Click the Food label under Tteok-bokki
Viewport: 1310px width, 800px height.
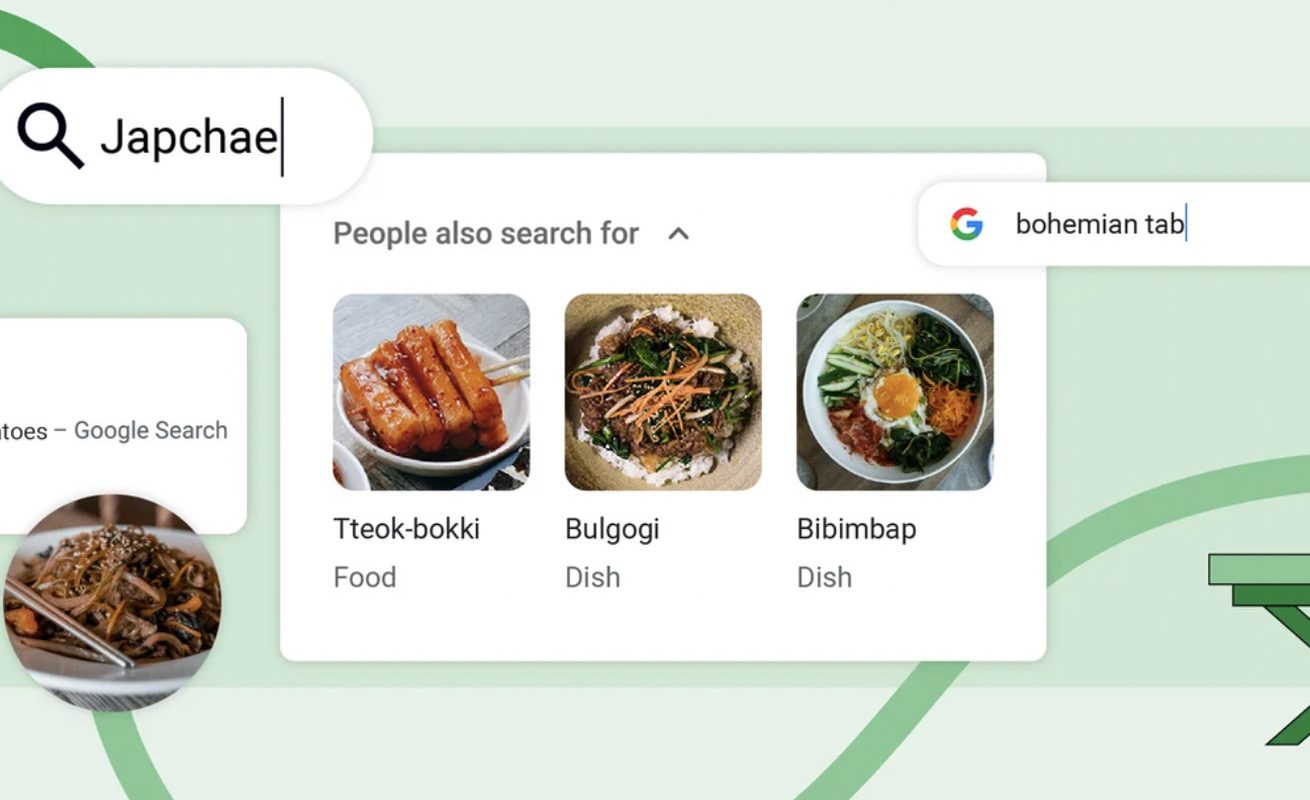tap(364, 577)
